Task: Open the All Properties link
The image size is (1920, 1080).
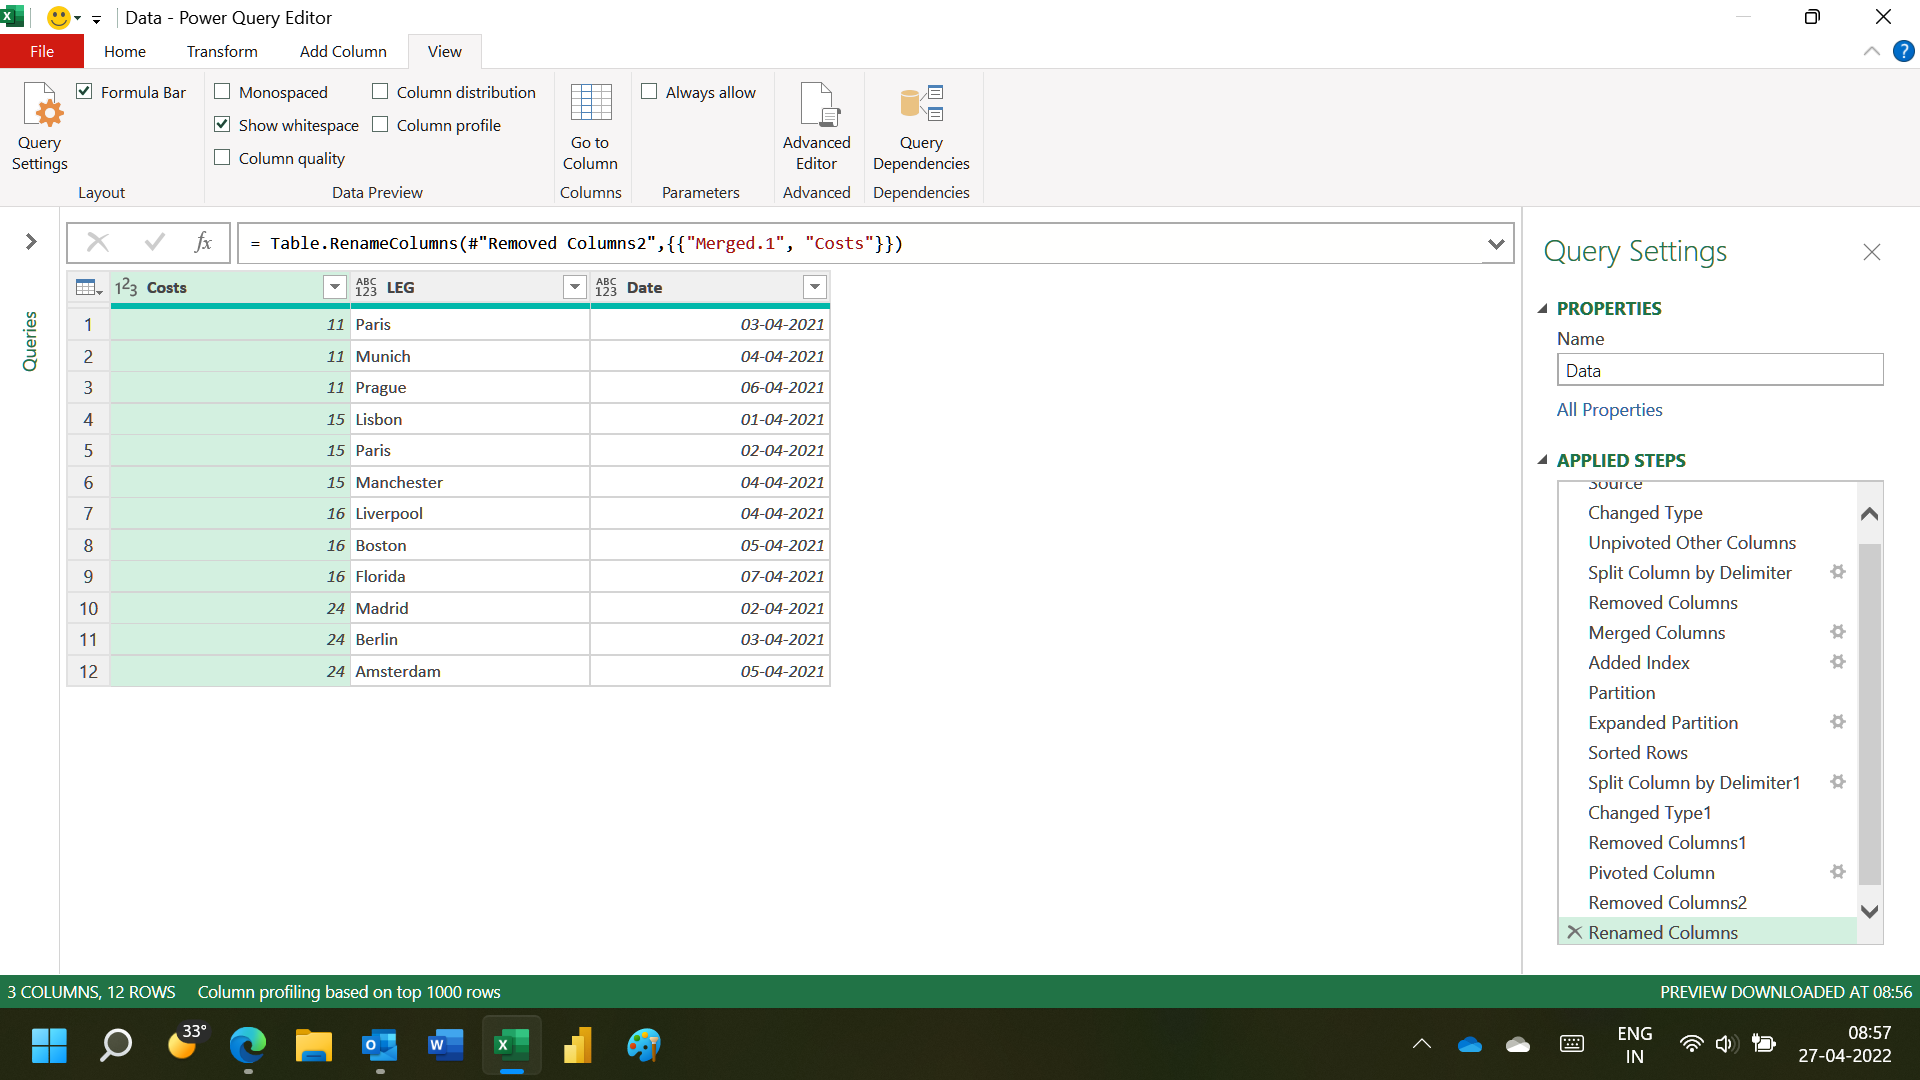Action: coord(1609,410)
